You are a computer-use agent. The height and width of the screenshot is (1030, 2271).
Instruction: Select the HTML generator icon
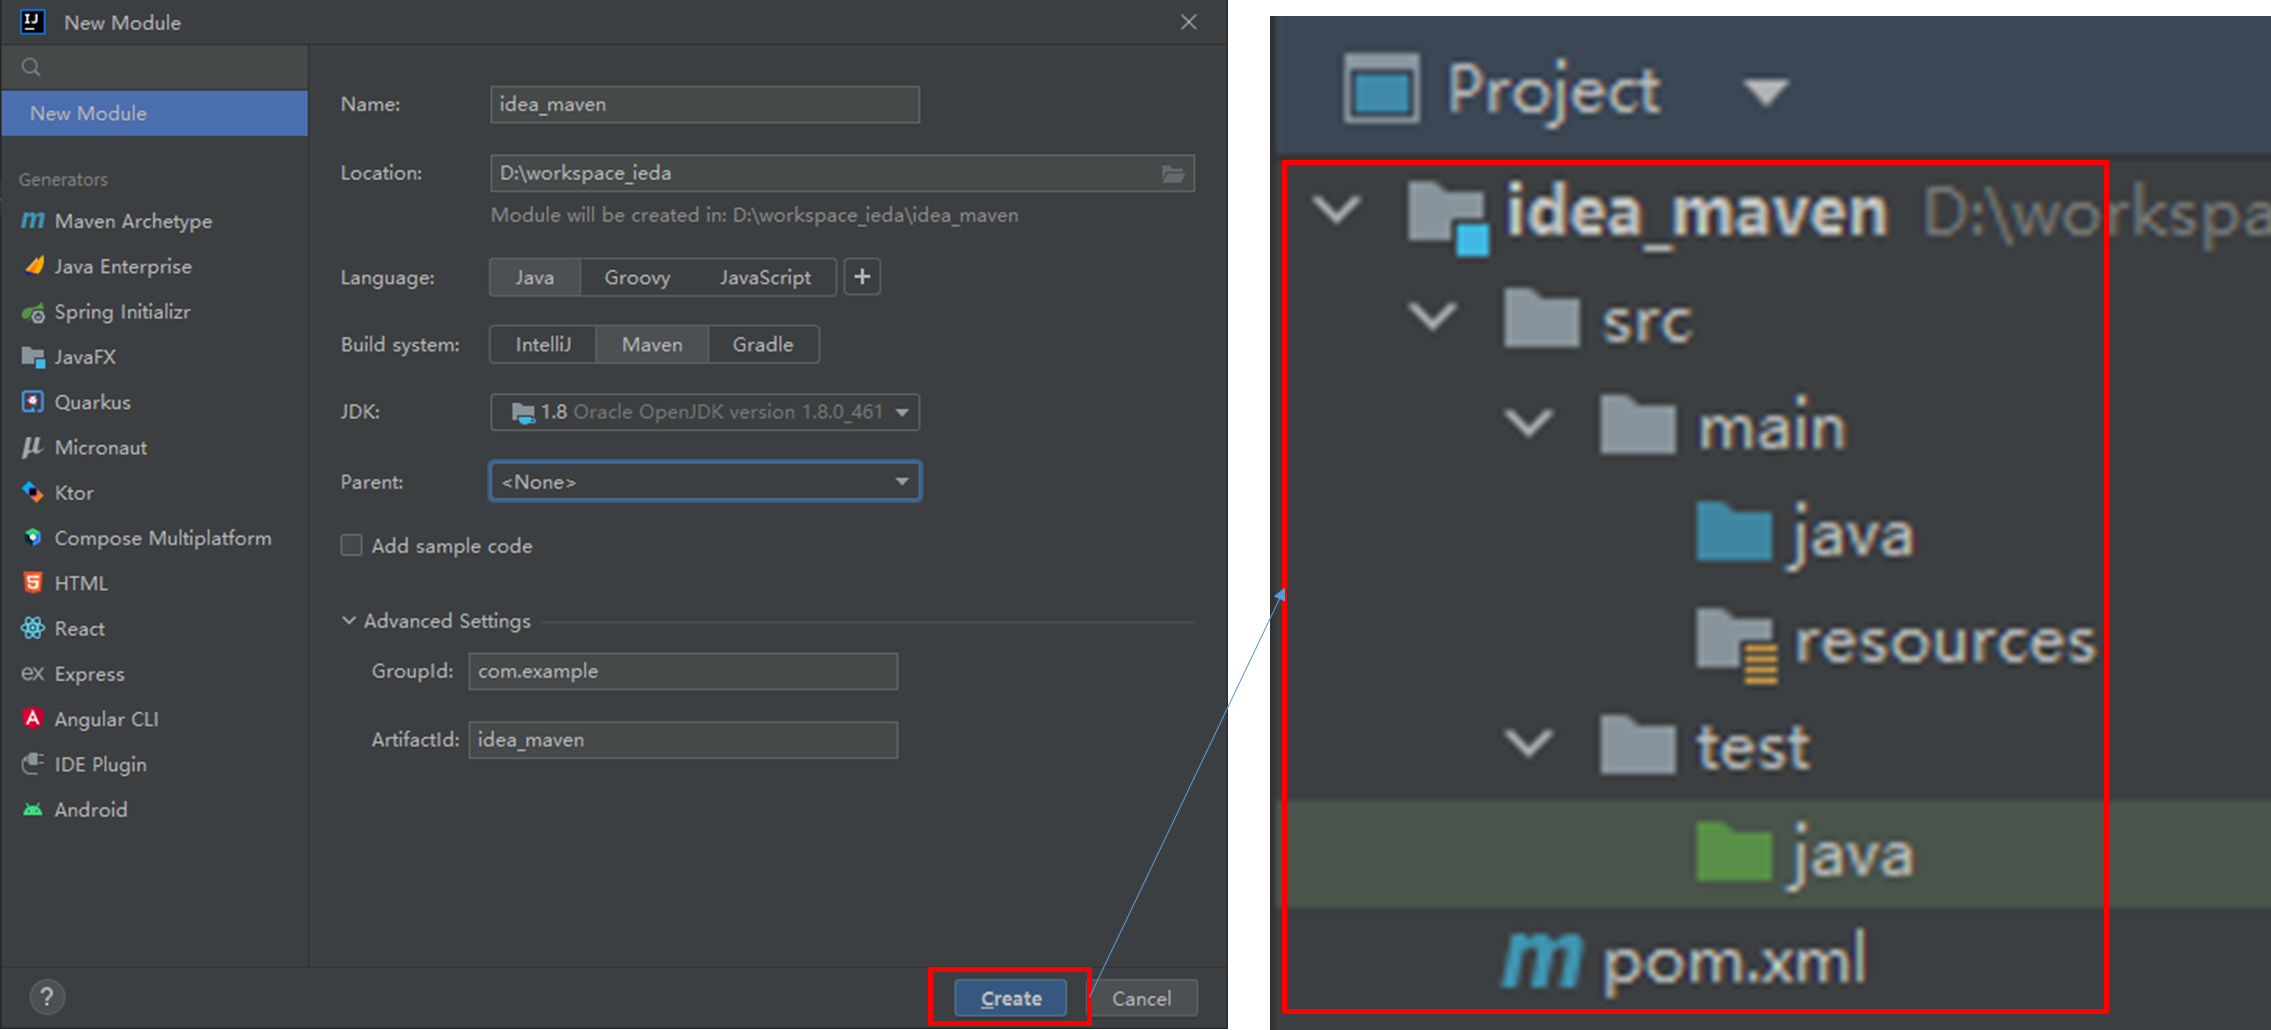(33, 583)
